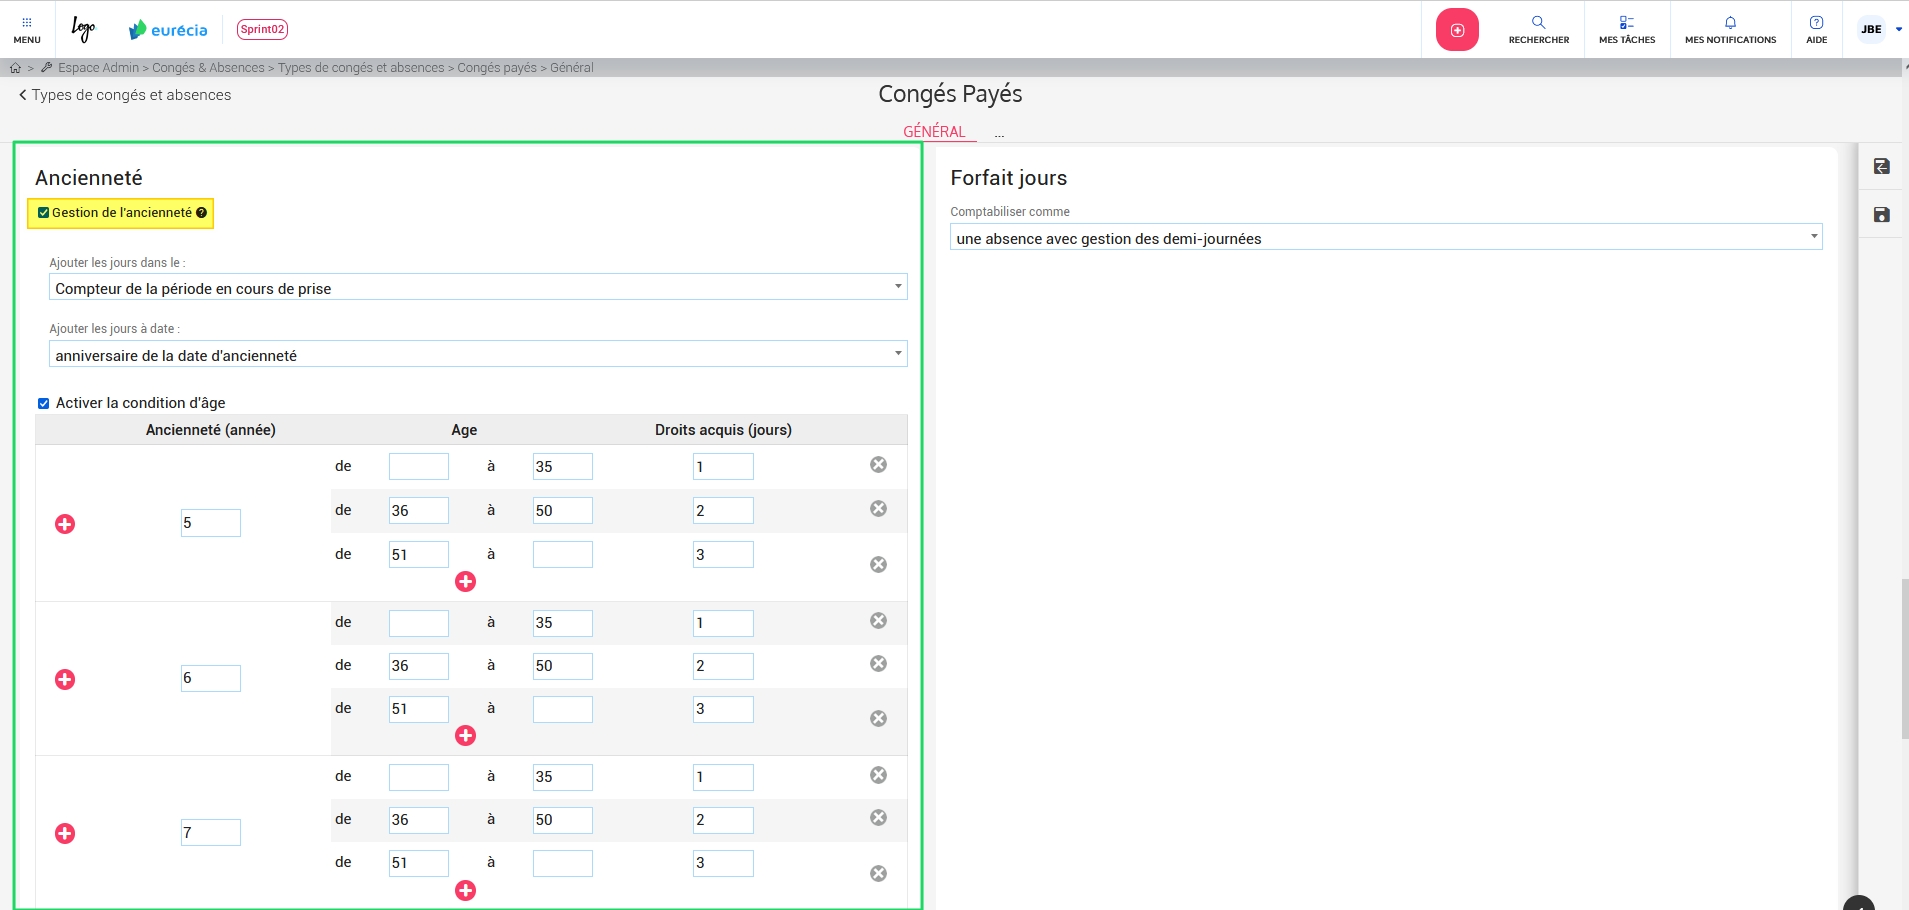Click the seniority year field containing 5
Screen dimensions: 1909x910
point(210,523)
